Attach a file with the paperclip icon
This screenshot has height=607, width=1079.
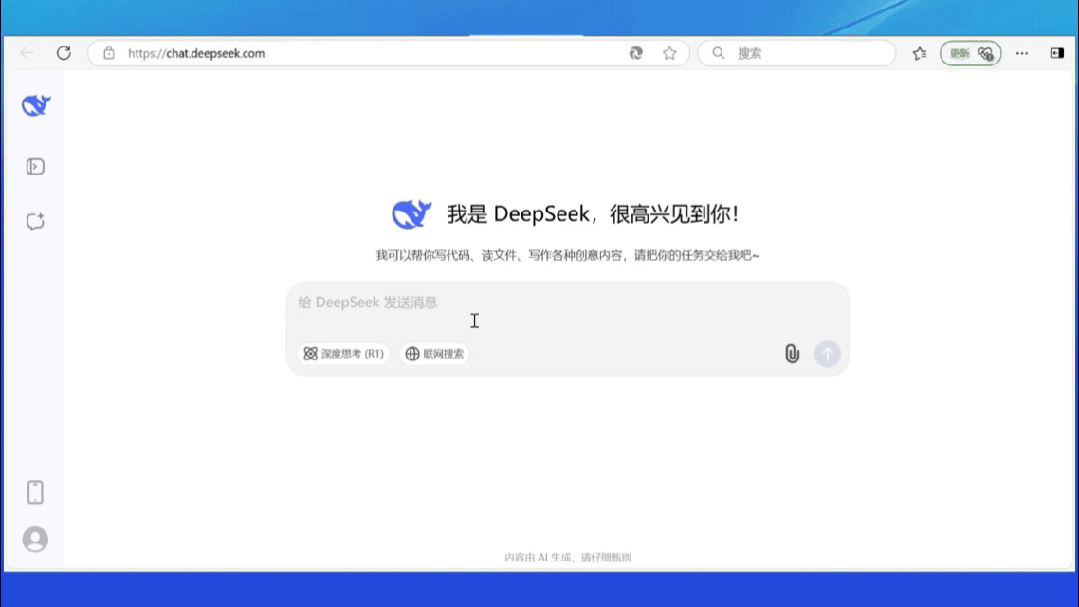coord(792,354)
